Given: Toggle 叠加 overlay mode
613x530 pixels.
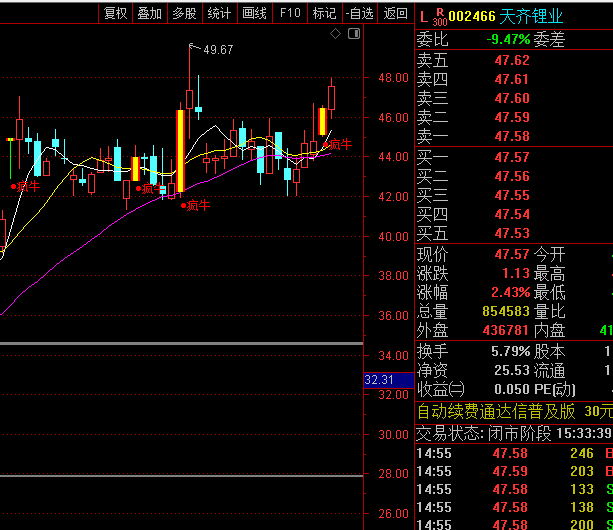Looking at the screenshot, I should pyautogui.click(x=149, y=13).
